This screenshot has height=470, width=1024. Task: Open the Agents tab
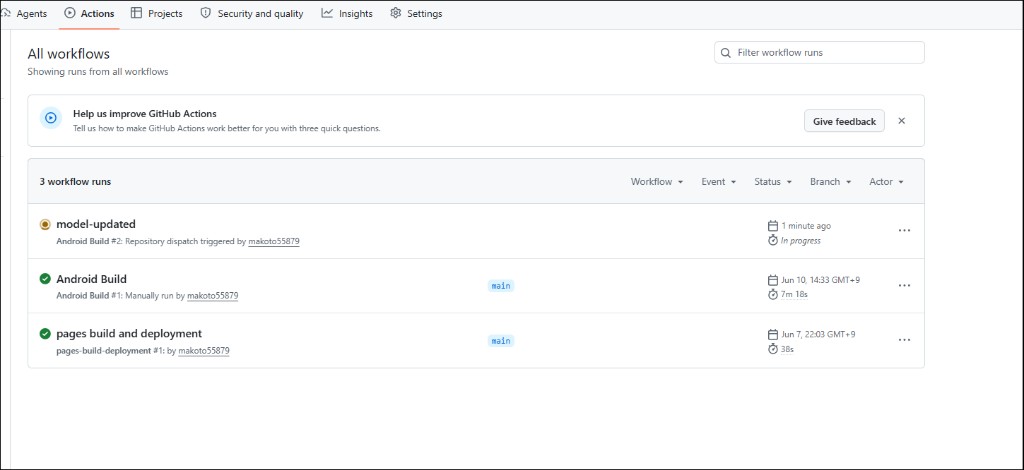click(x=25, y=13)
